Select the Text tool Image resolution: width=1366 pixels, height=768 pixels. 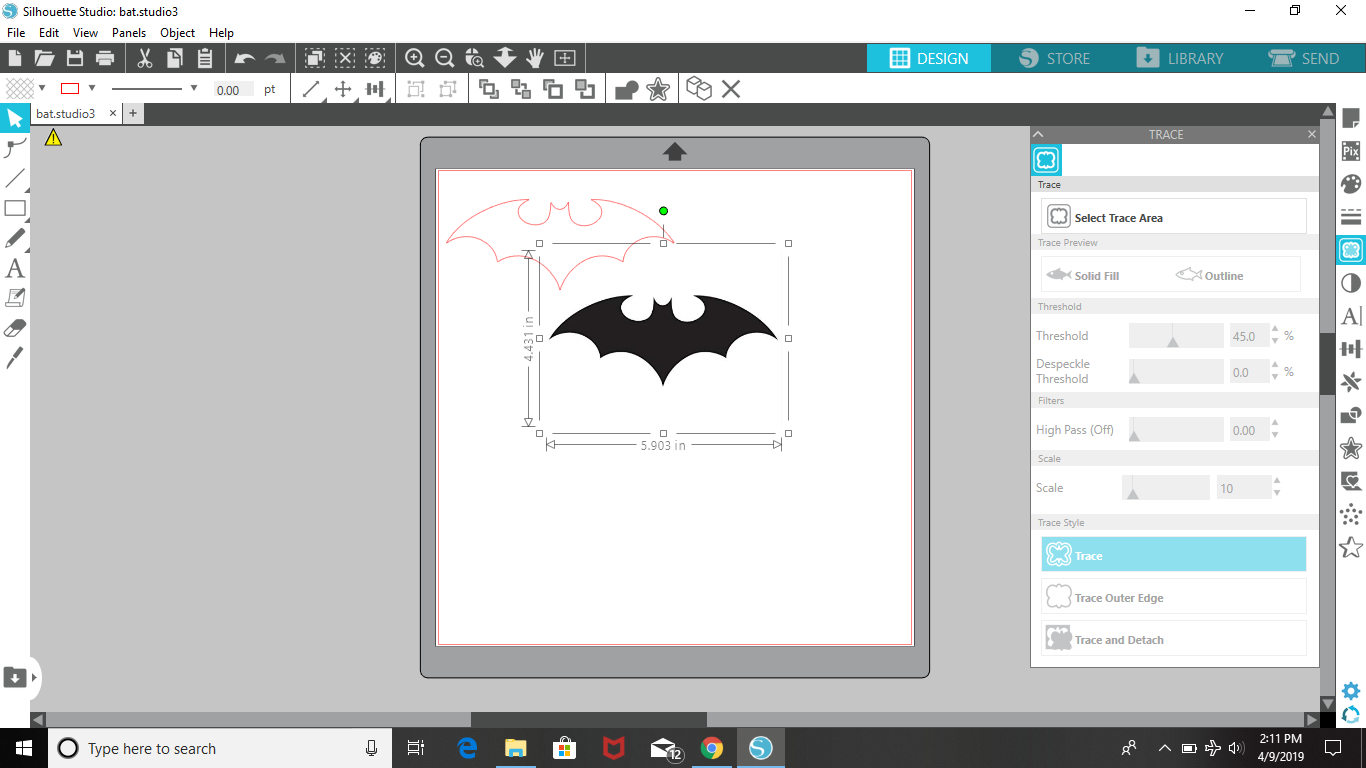pos(15,268)
